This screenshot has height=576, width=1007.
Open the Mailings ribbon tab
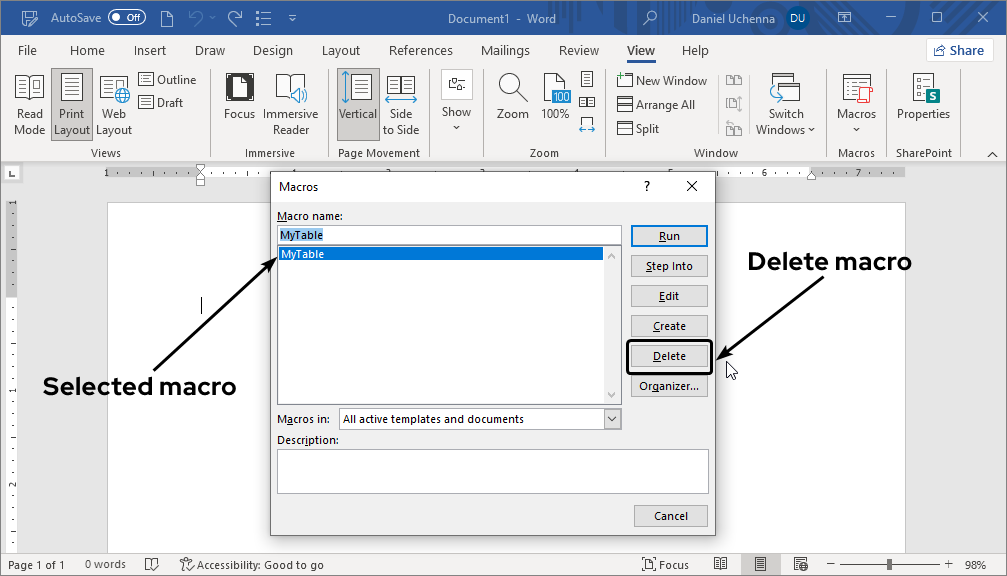(505, 50)
